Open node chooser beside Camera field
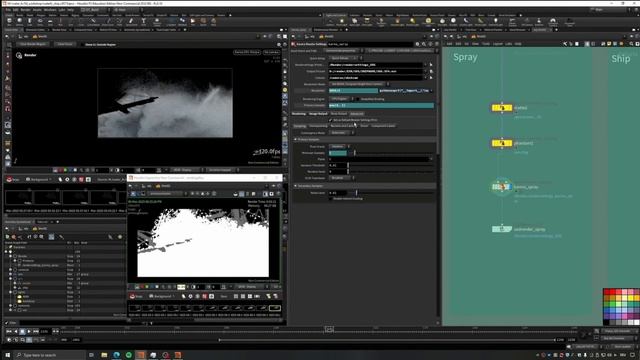This screenshot has width=640, height=360. tap(431, 78)
